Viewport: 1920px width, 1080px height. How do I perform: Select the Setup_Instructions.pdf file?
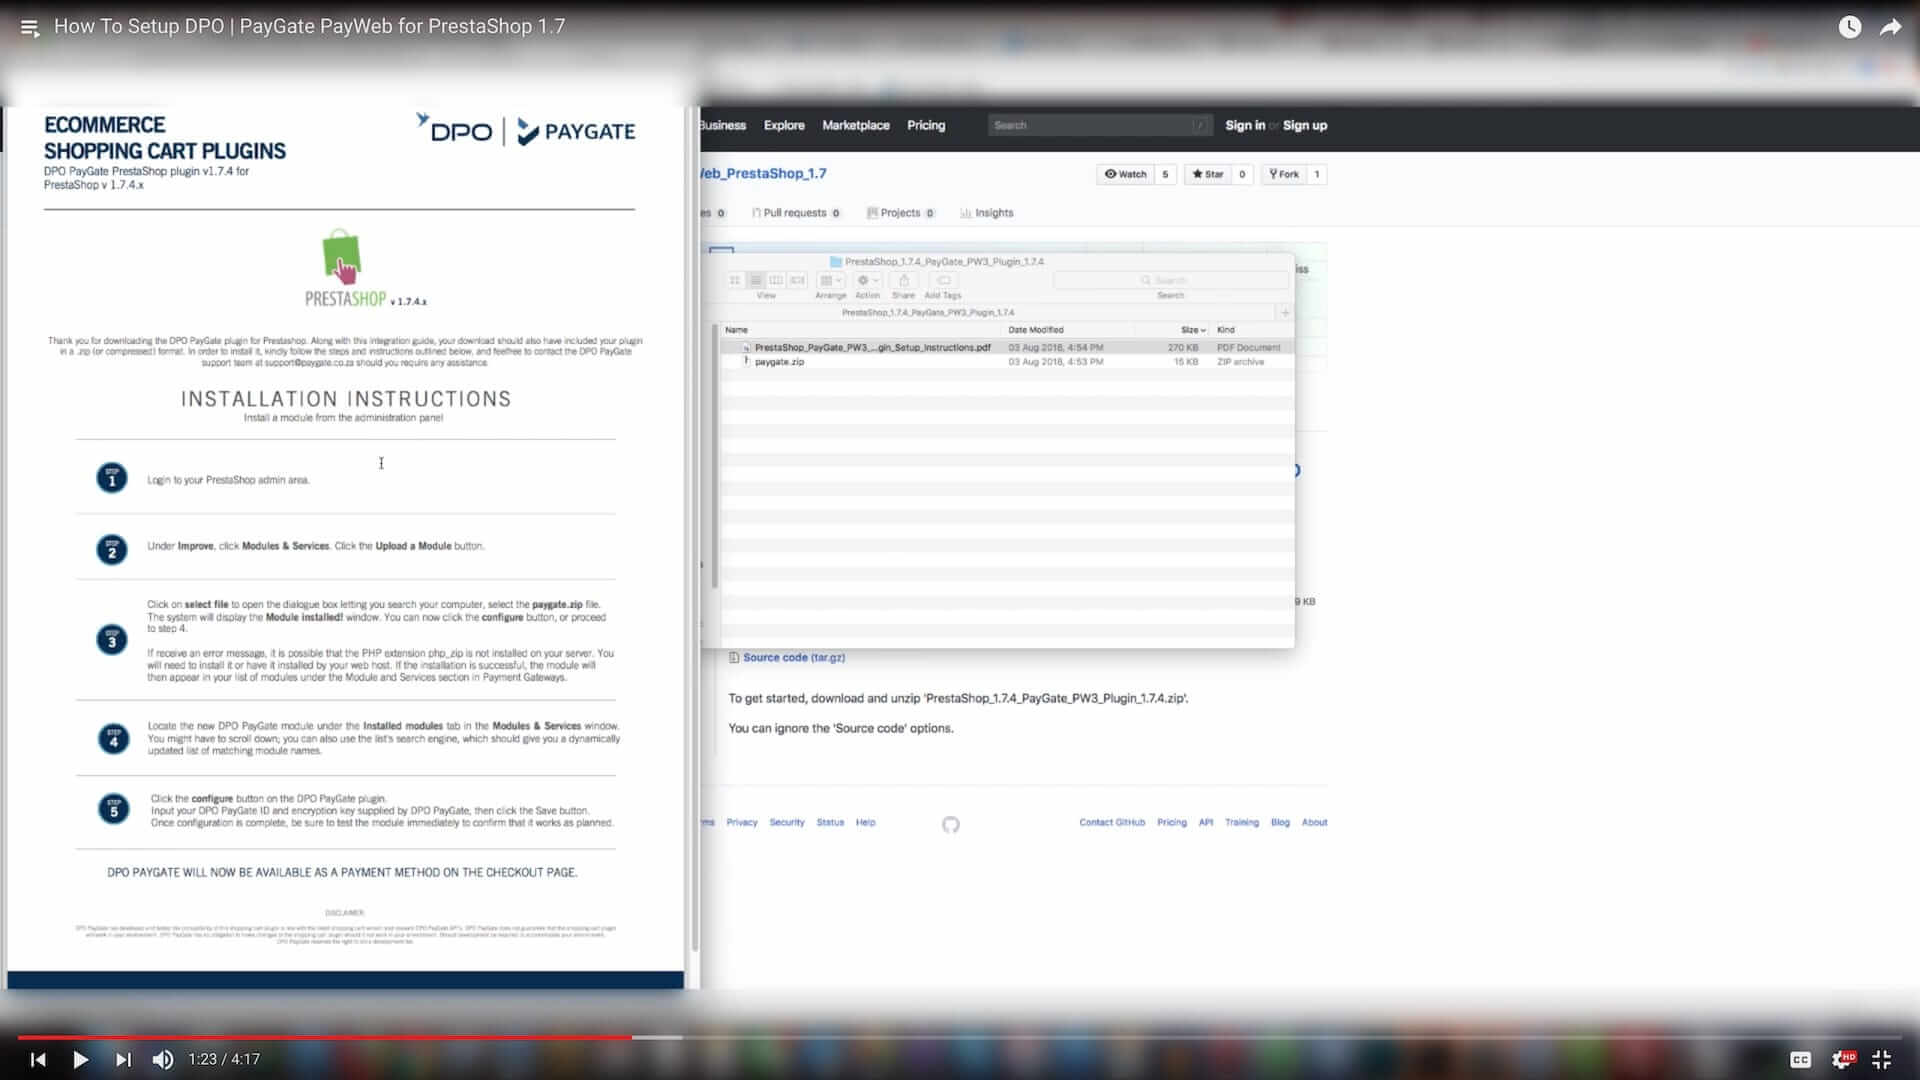1007,348
